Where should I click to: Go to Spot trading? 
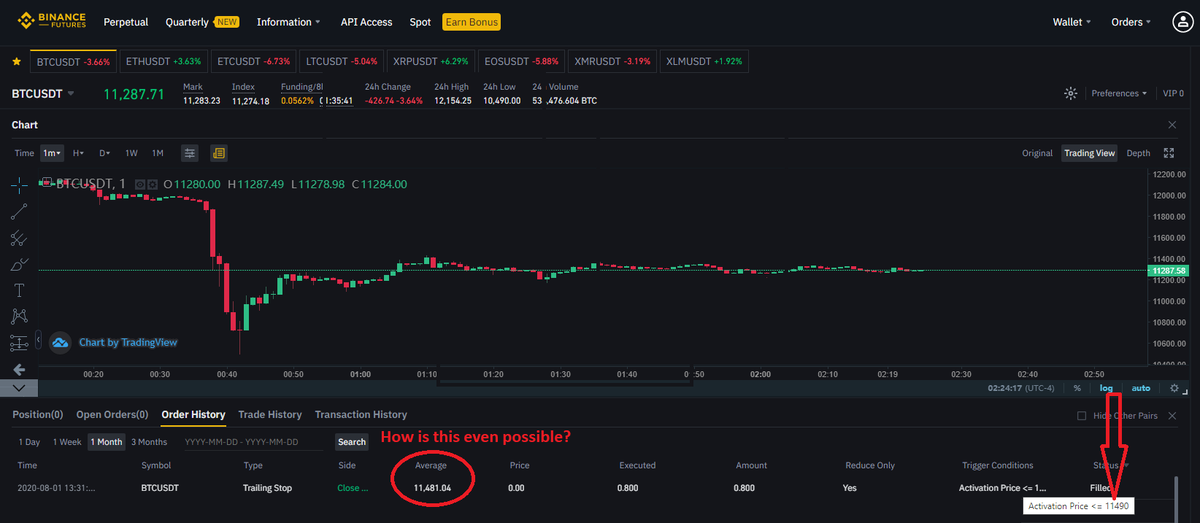[x=420, y=22]
